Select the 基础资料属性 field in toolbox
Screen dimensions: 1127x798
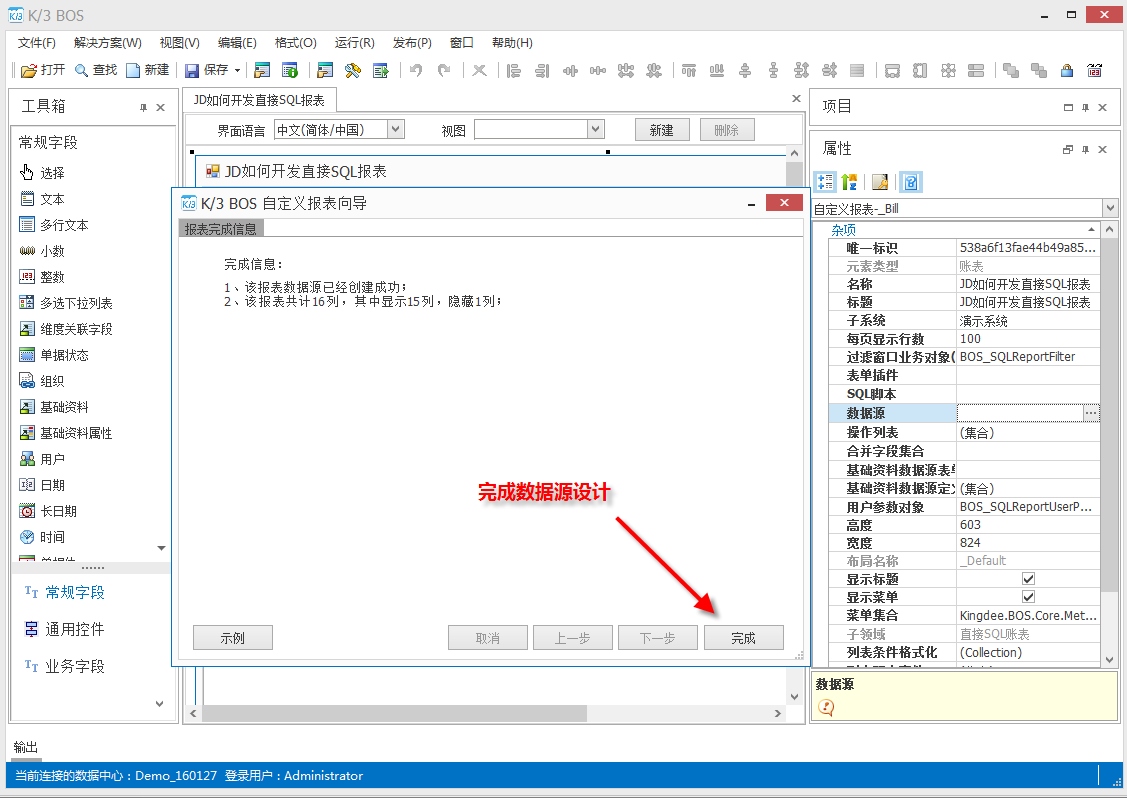pos(66,433)
